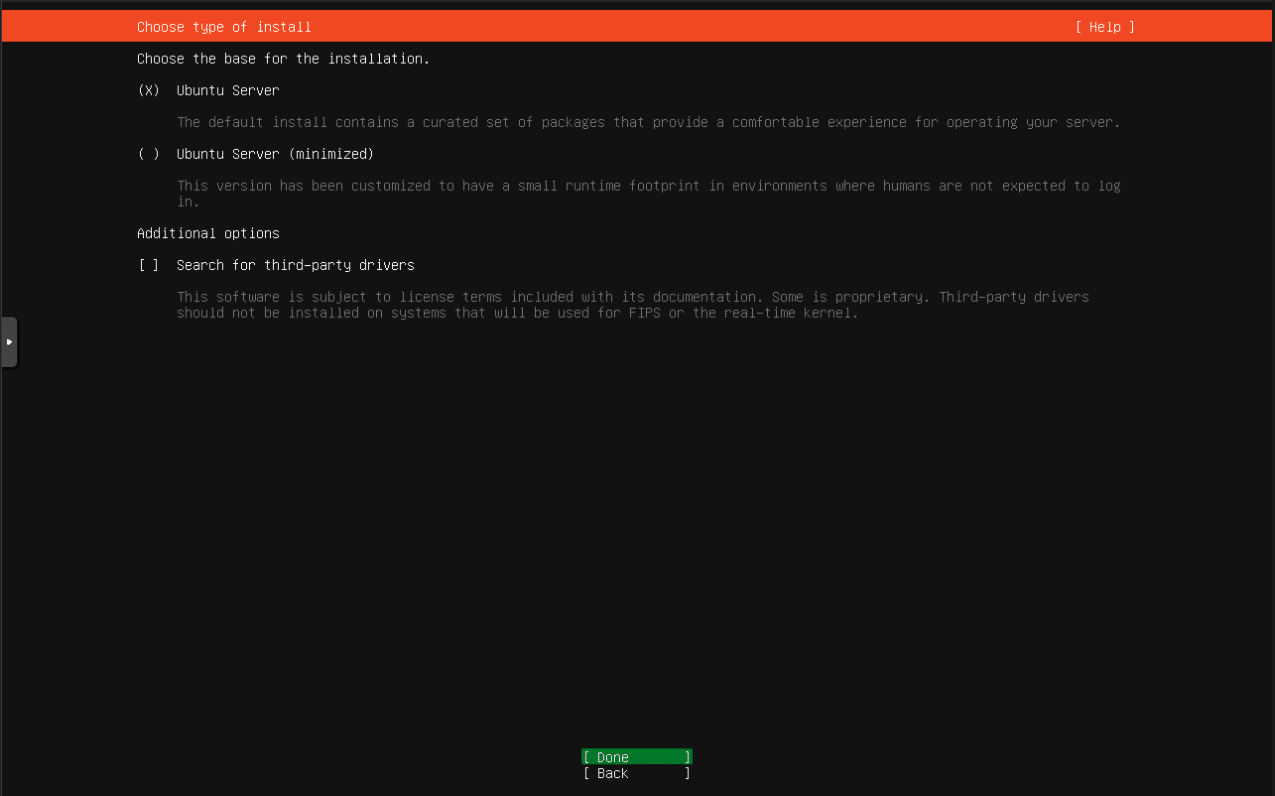
Task: Click the curated packages description line
Action: (x=648, y=122)
